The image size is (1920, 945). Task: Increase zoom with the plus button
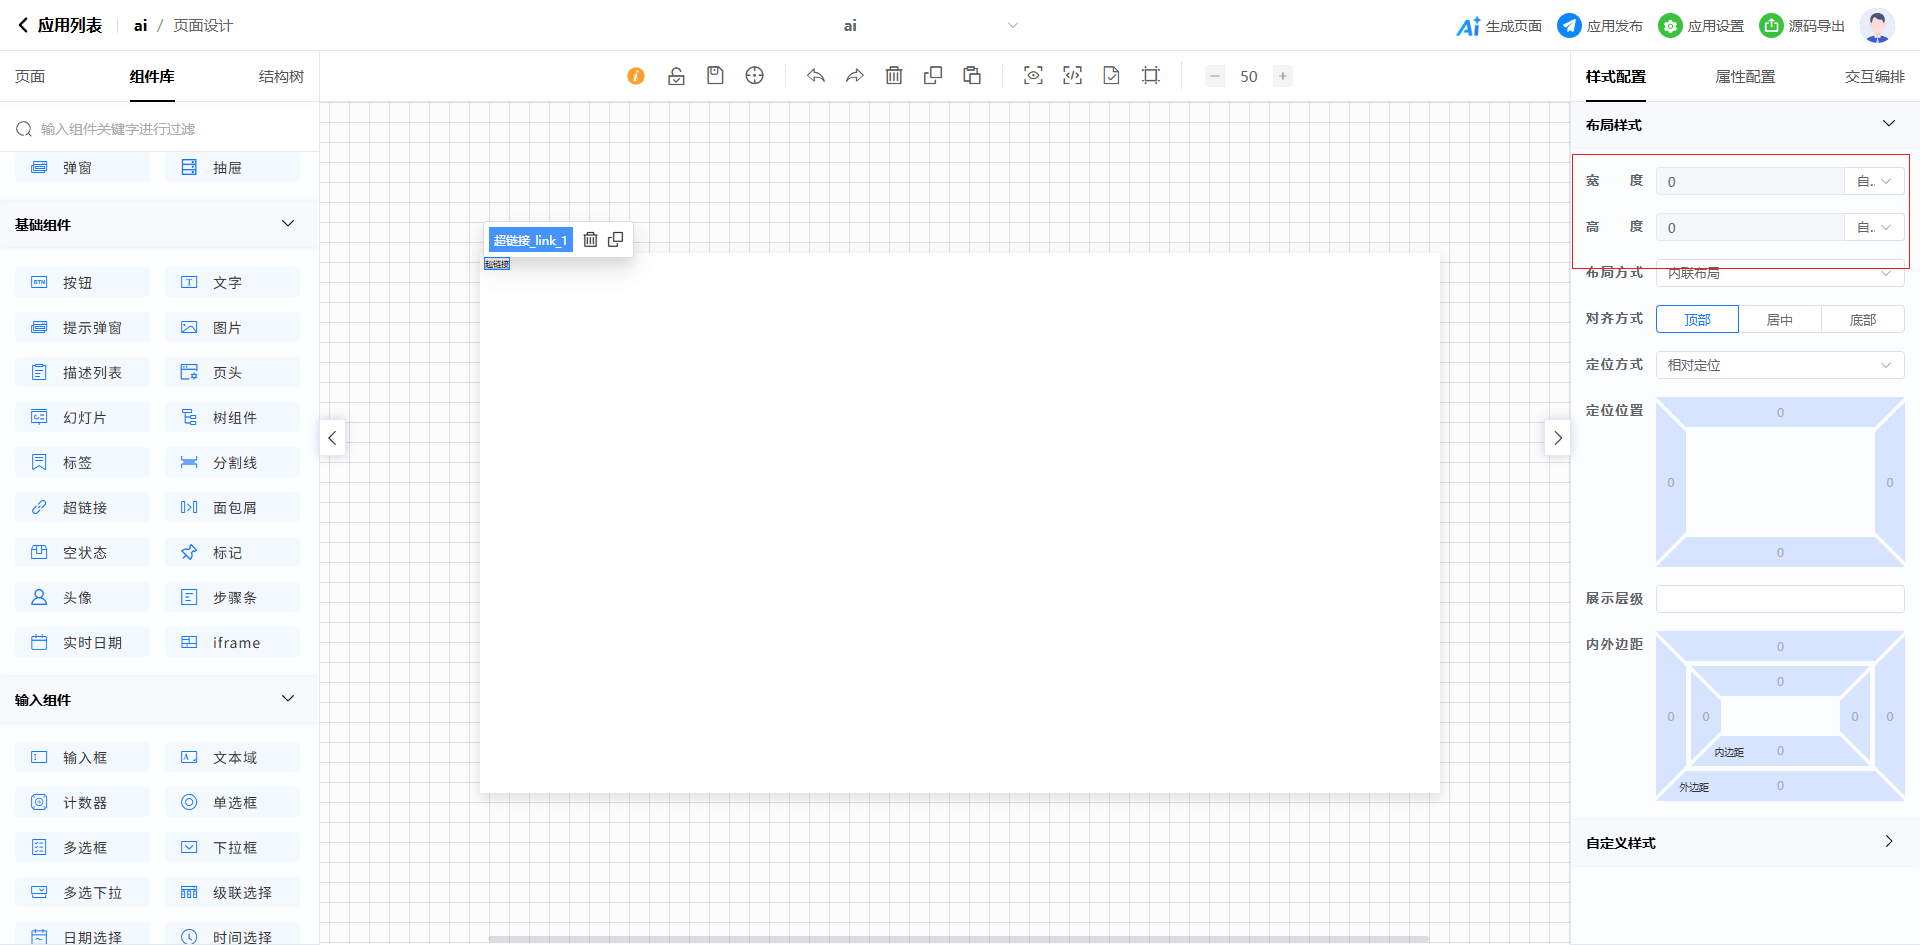[1283, 76]
